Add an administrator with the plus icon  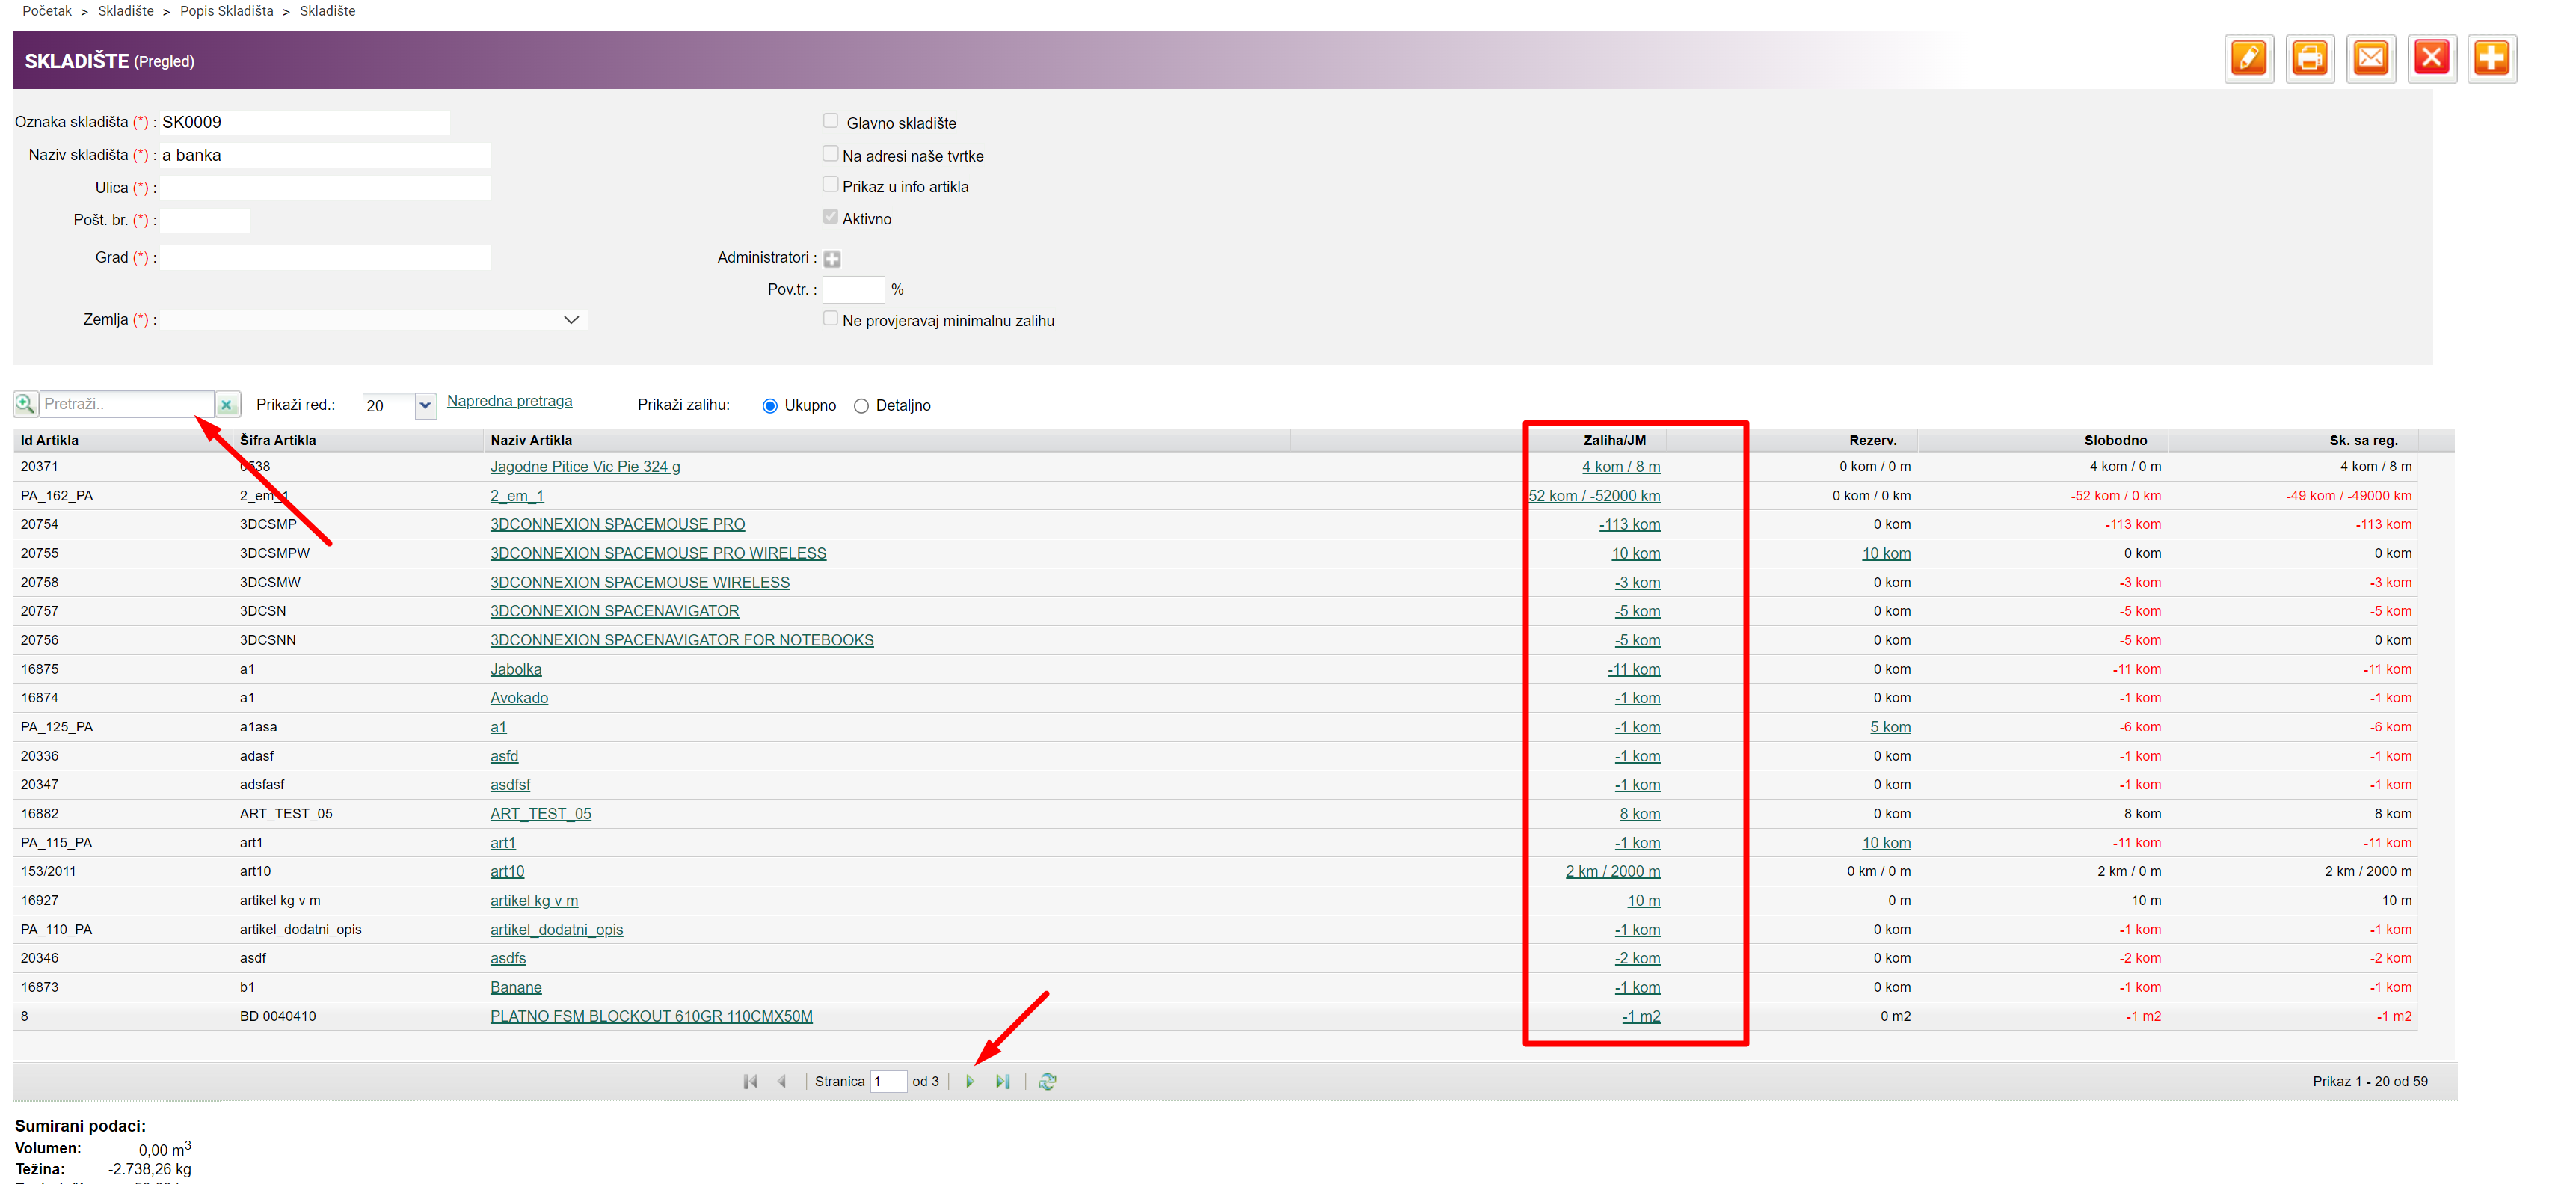point(832,259)
